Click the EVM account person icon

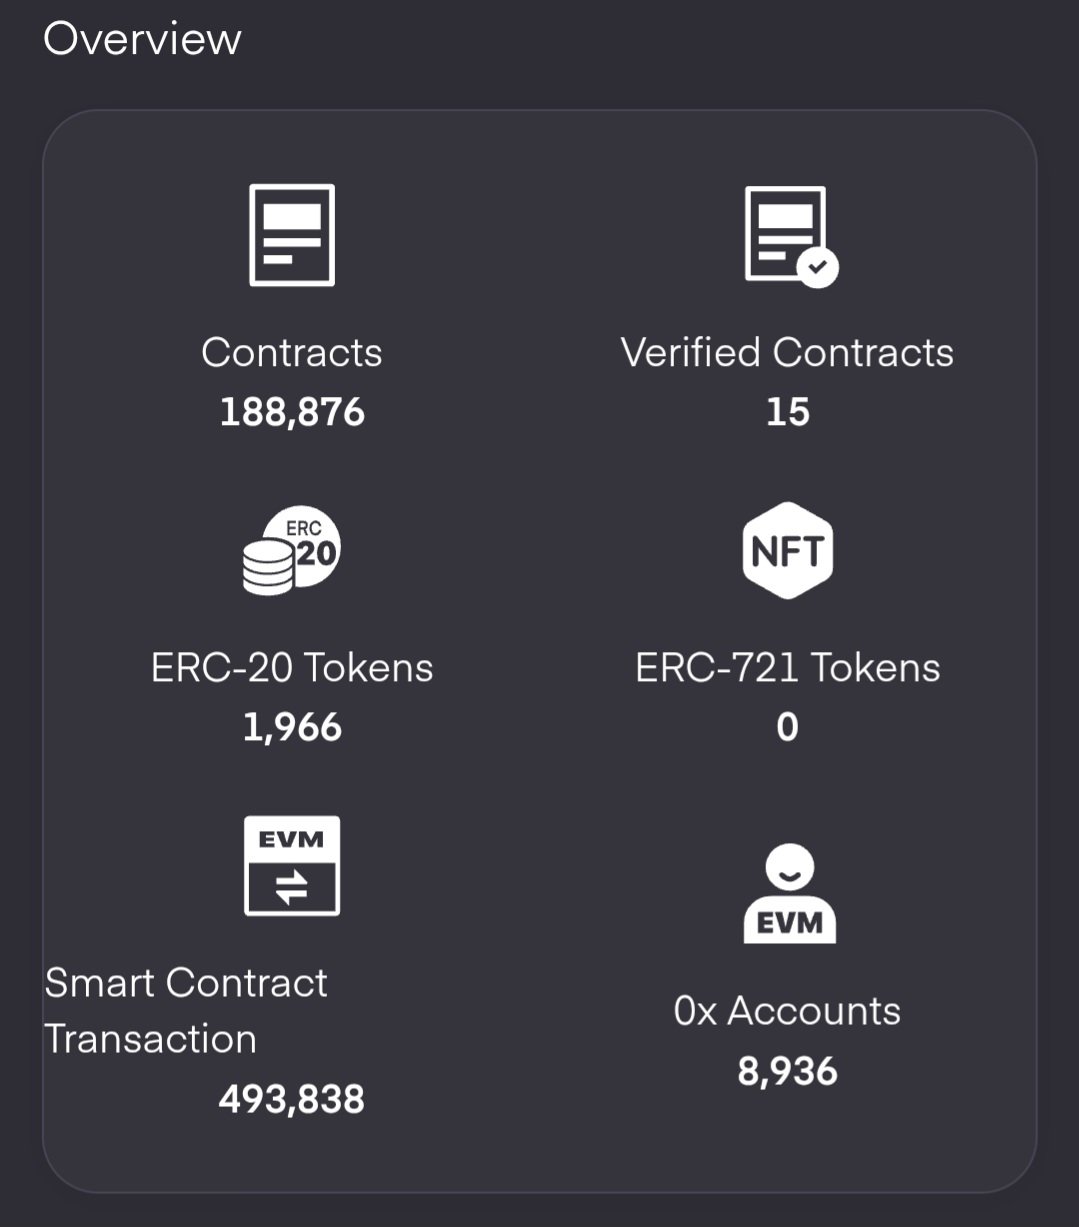tap(789, 894)
